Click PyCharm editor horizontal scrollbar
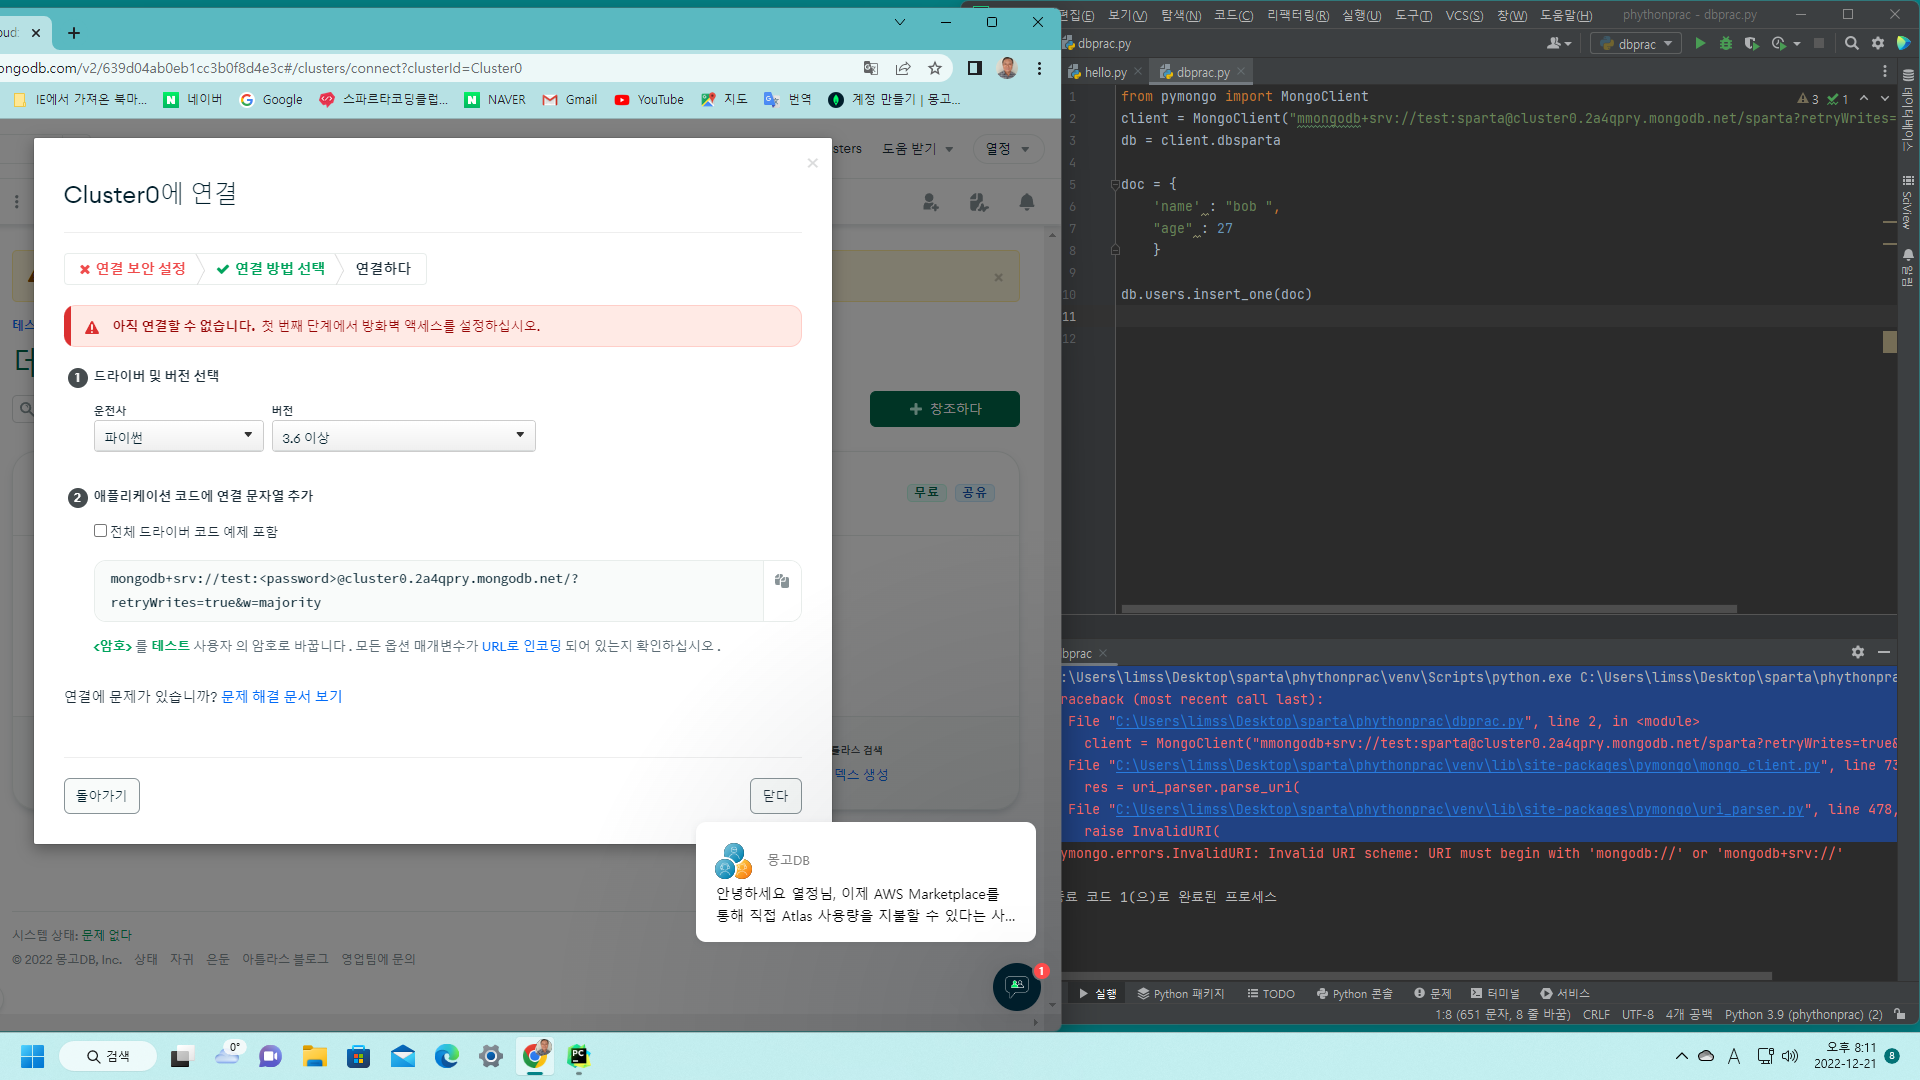 point(1429,608)
